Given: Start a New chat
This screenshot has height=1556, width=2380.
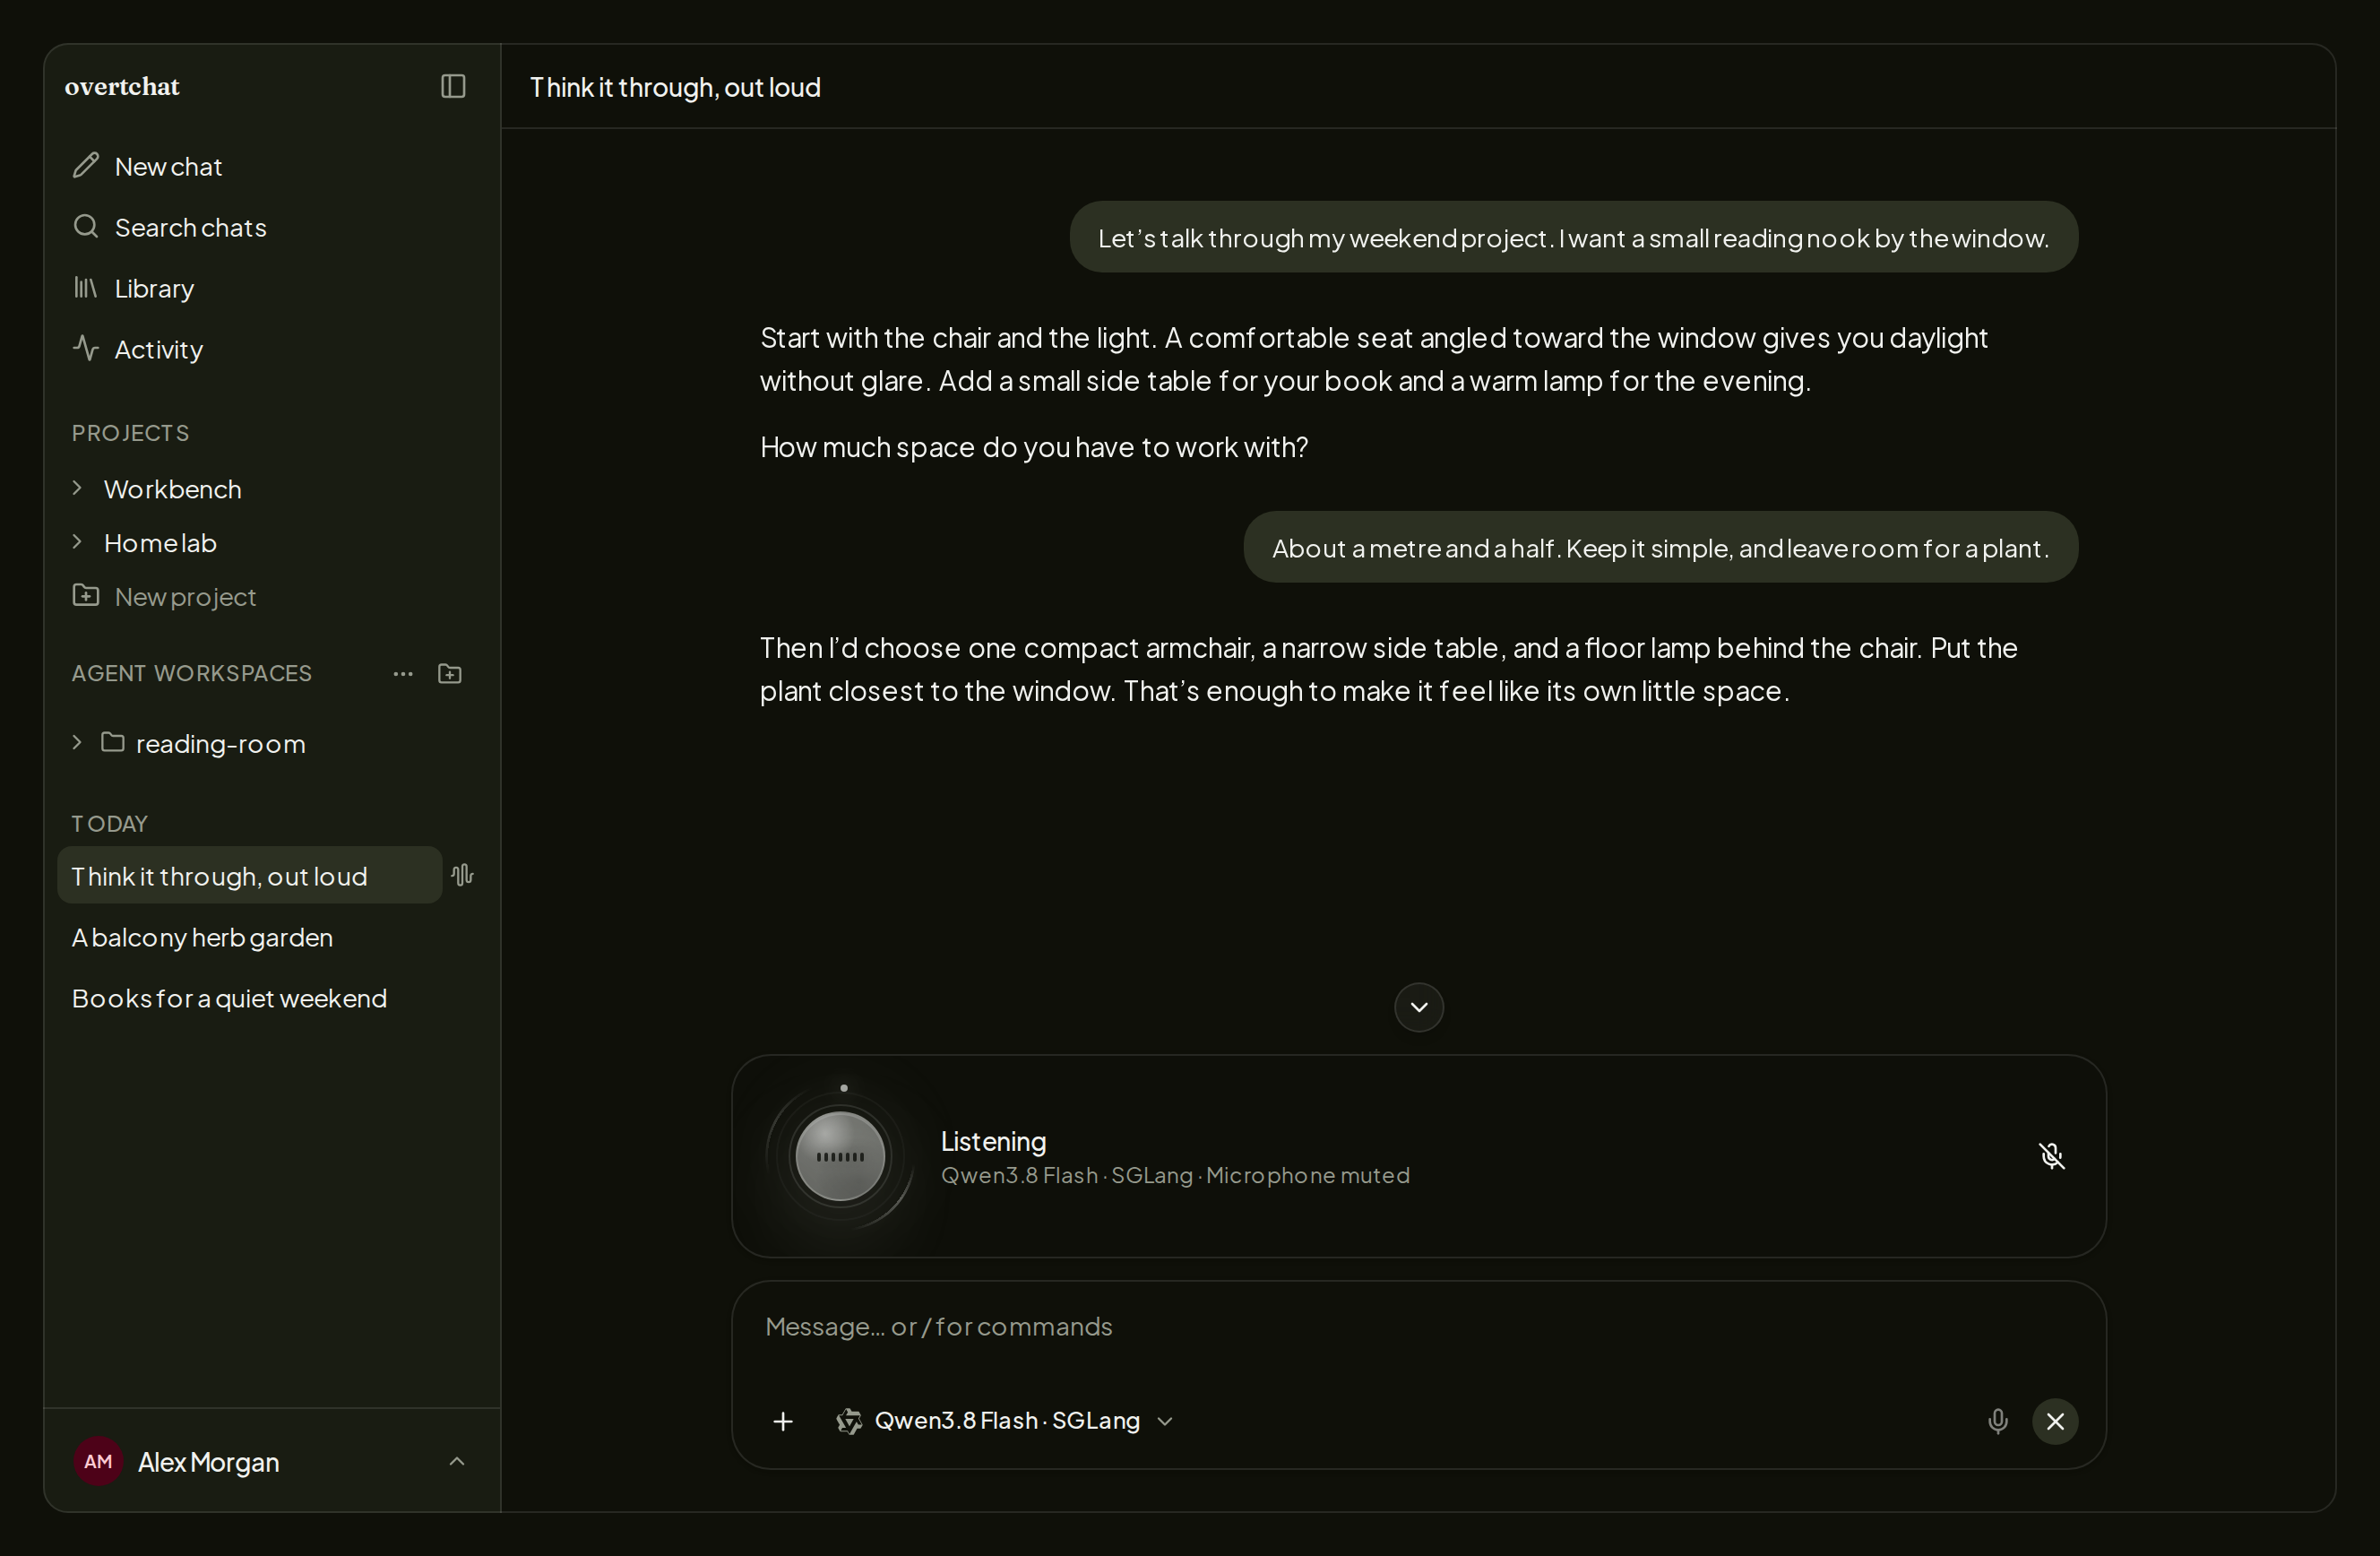Looking at the screenshot, I should coord(271,166).
